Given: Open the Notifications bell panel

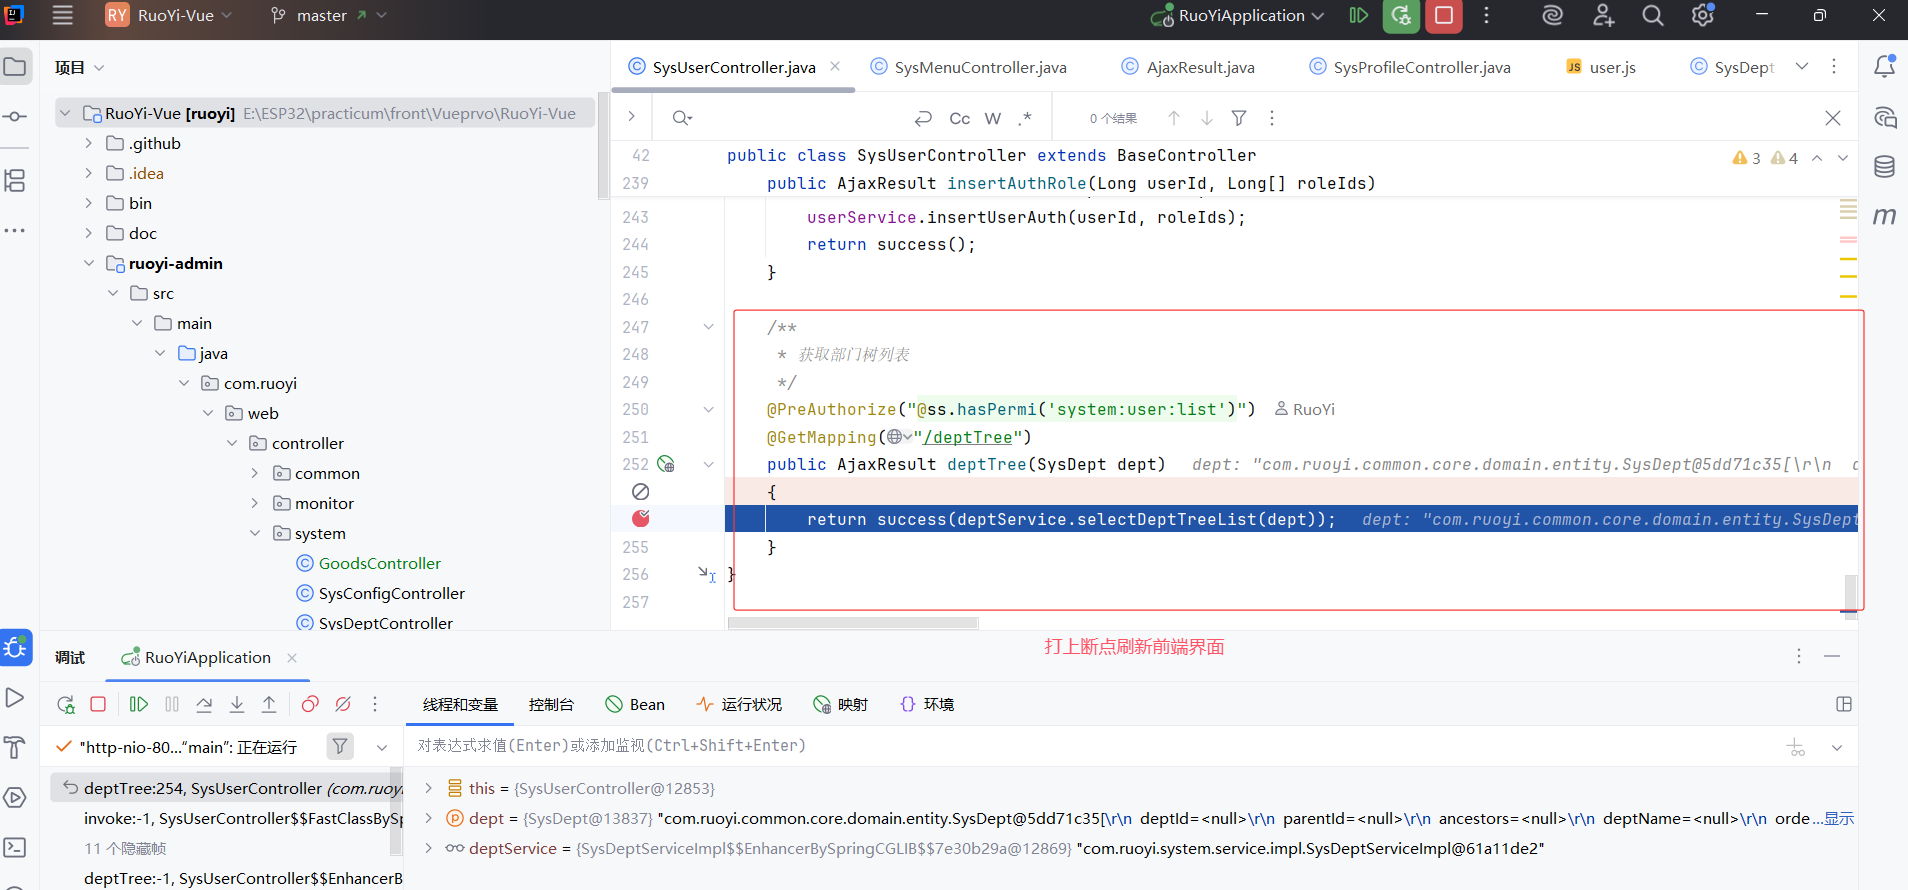Looking at the screenshot, I should click(x=1884, y=66).
